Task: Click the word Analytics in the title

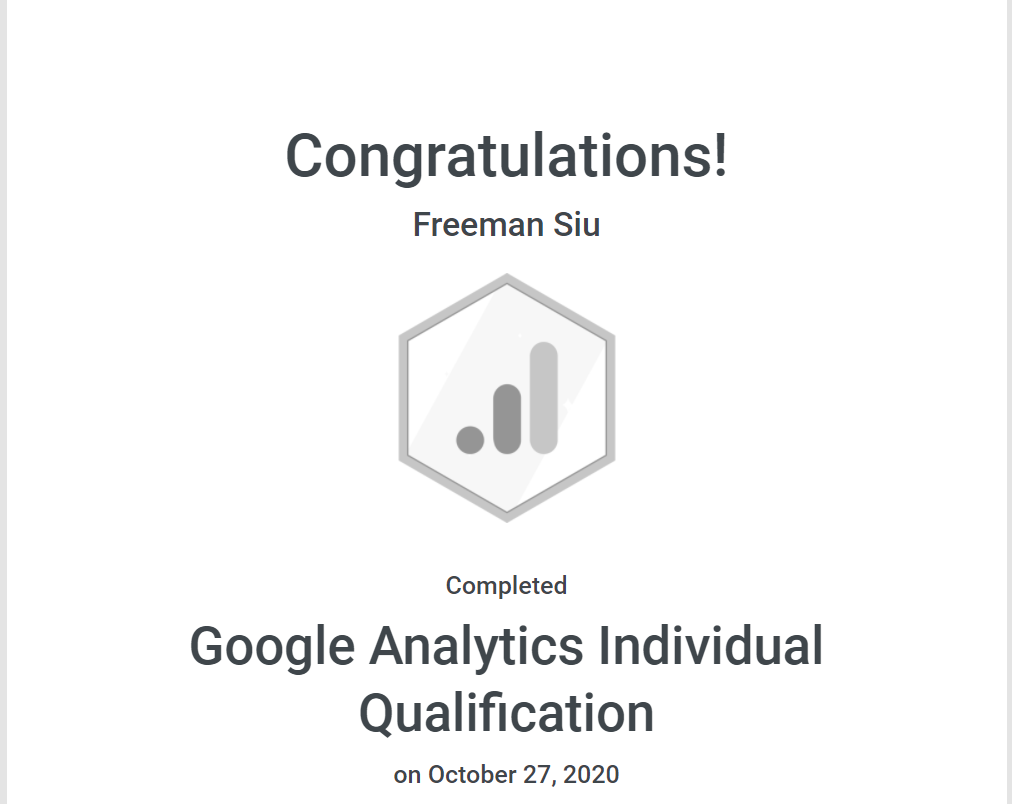Action: click(477, 647)
